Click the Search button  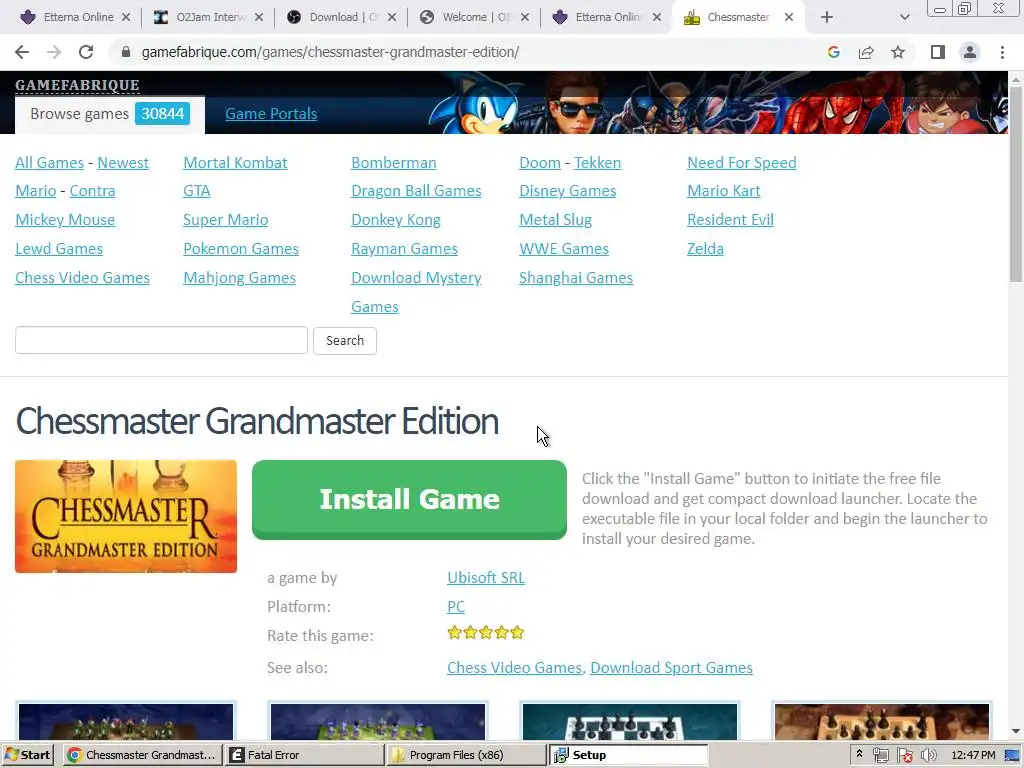[x=345, y=341]
